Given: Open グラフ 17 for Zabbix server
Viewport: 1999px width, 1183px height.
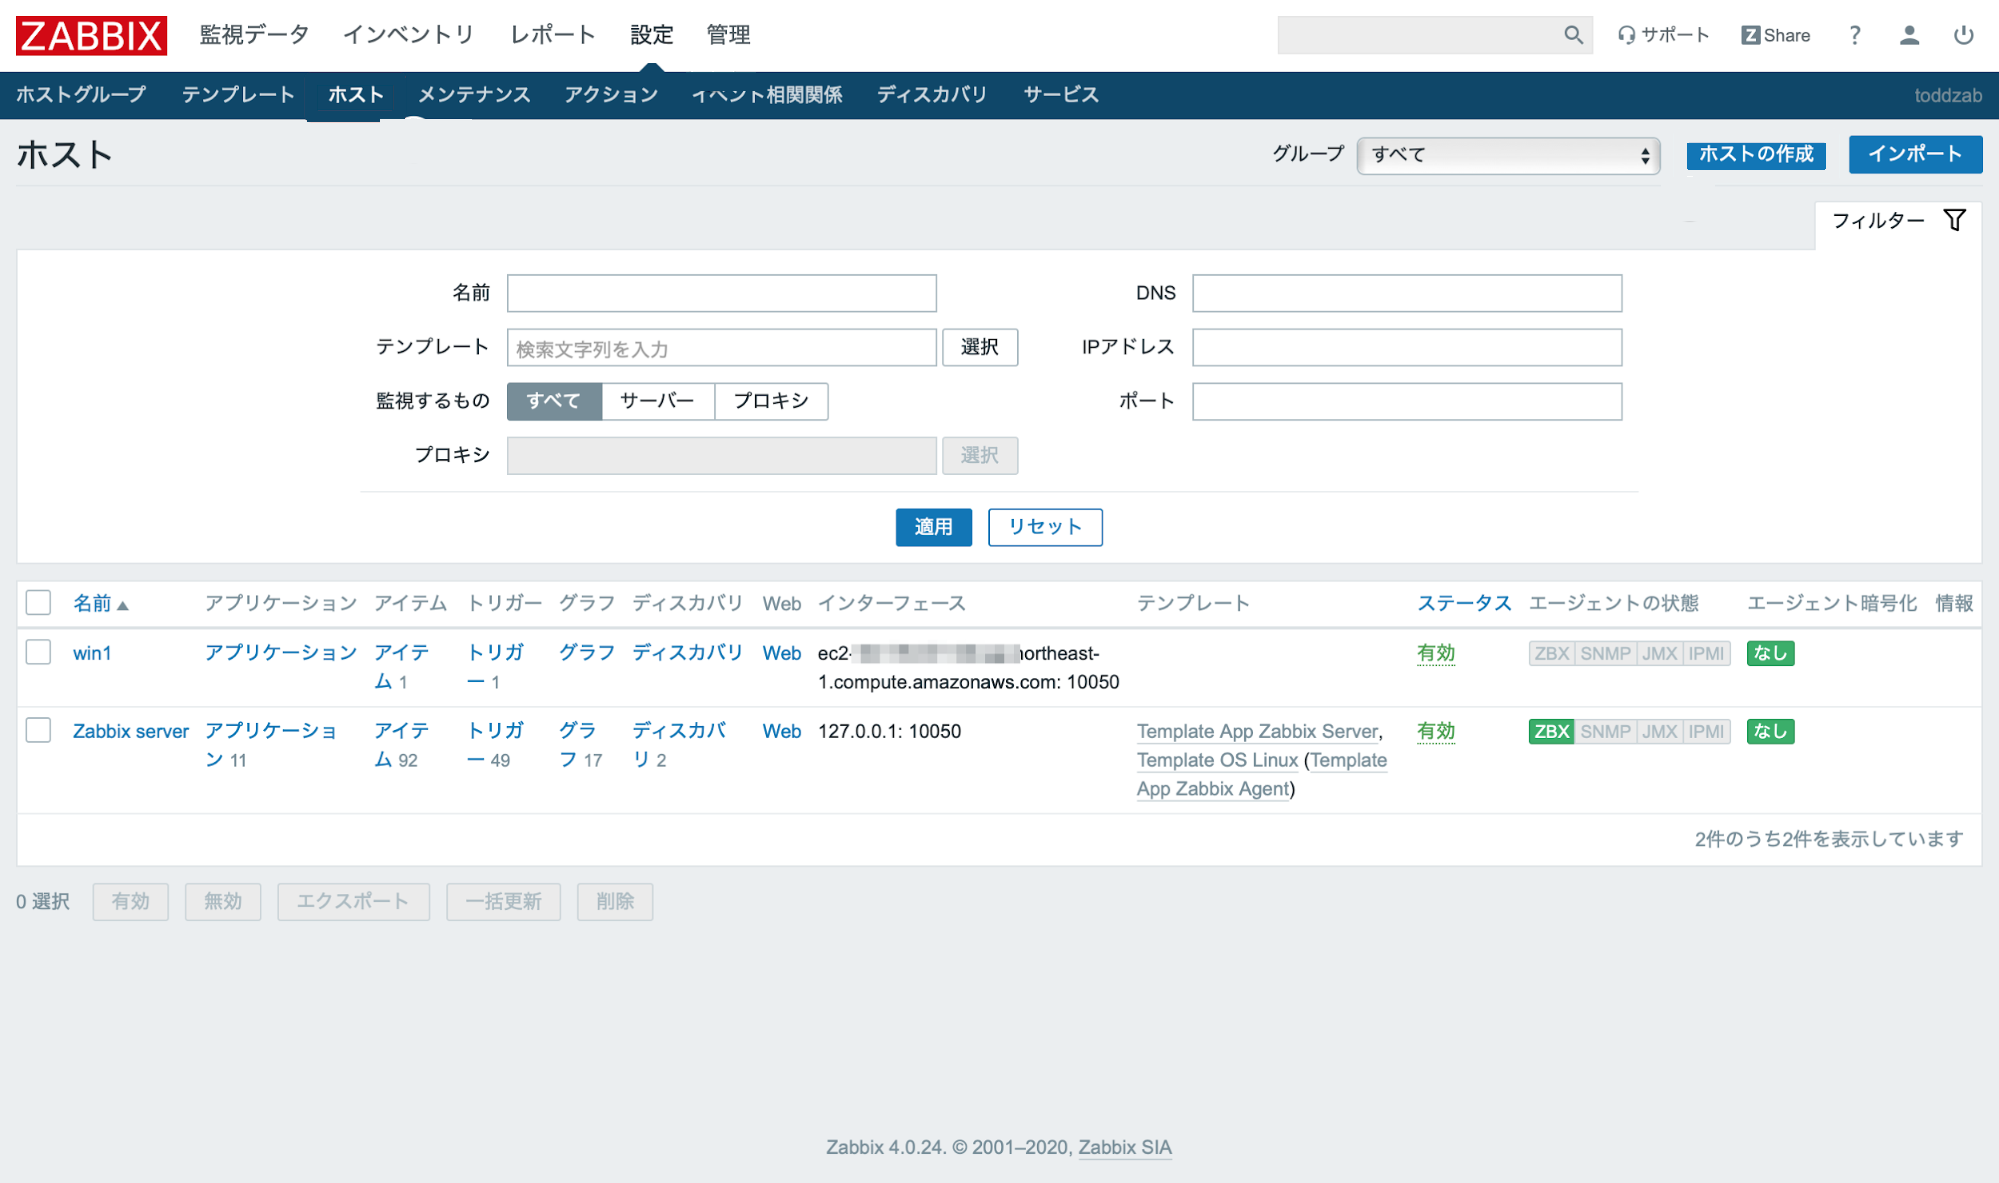Looking at the screenshot, I should point(581,745).
